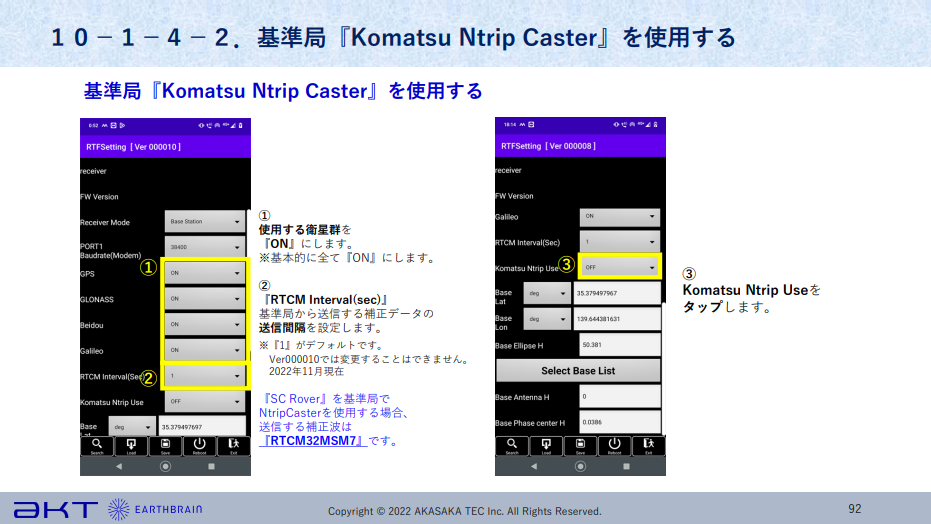
Task: Open GLONASS ON dropdown
Action: pyautogui.click(x=205, y=298)
